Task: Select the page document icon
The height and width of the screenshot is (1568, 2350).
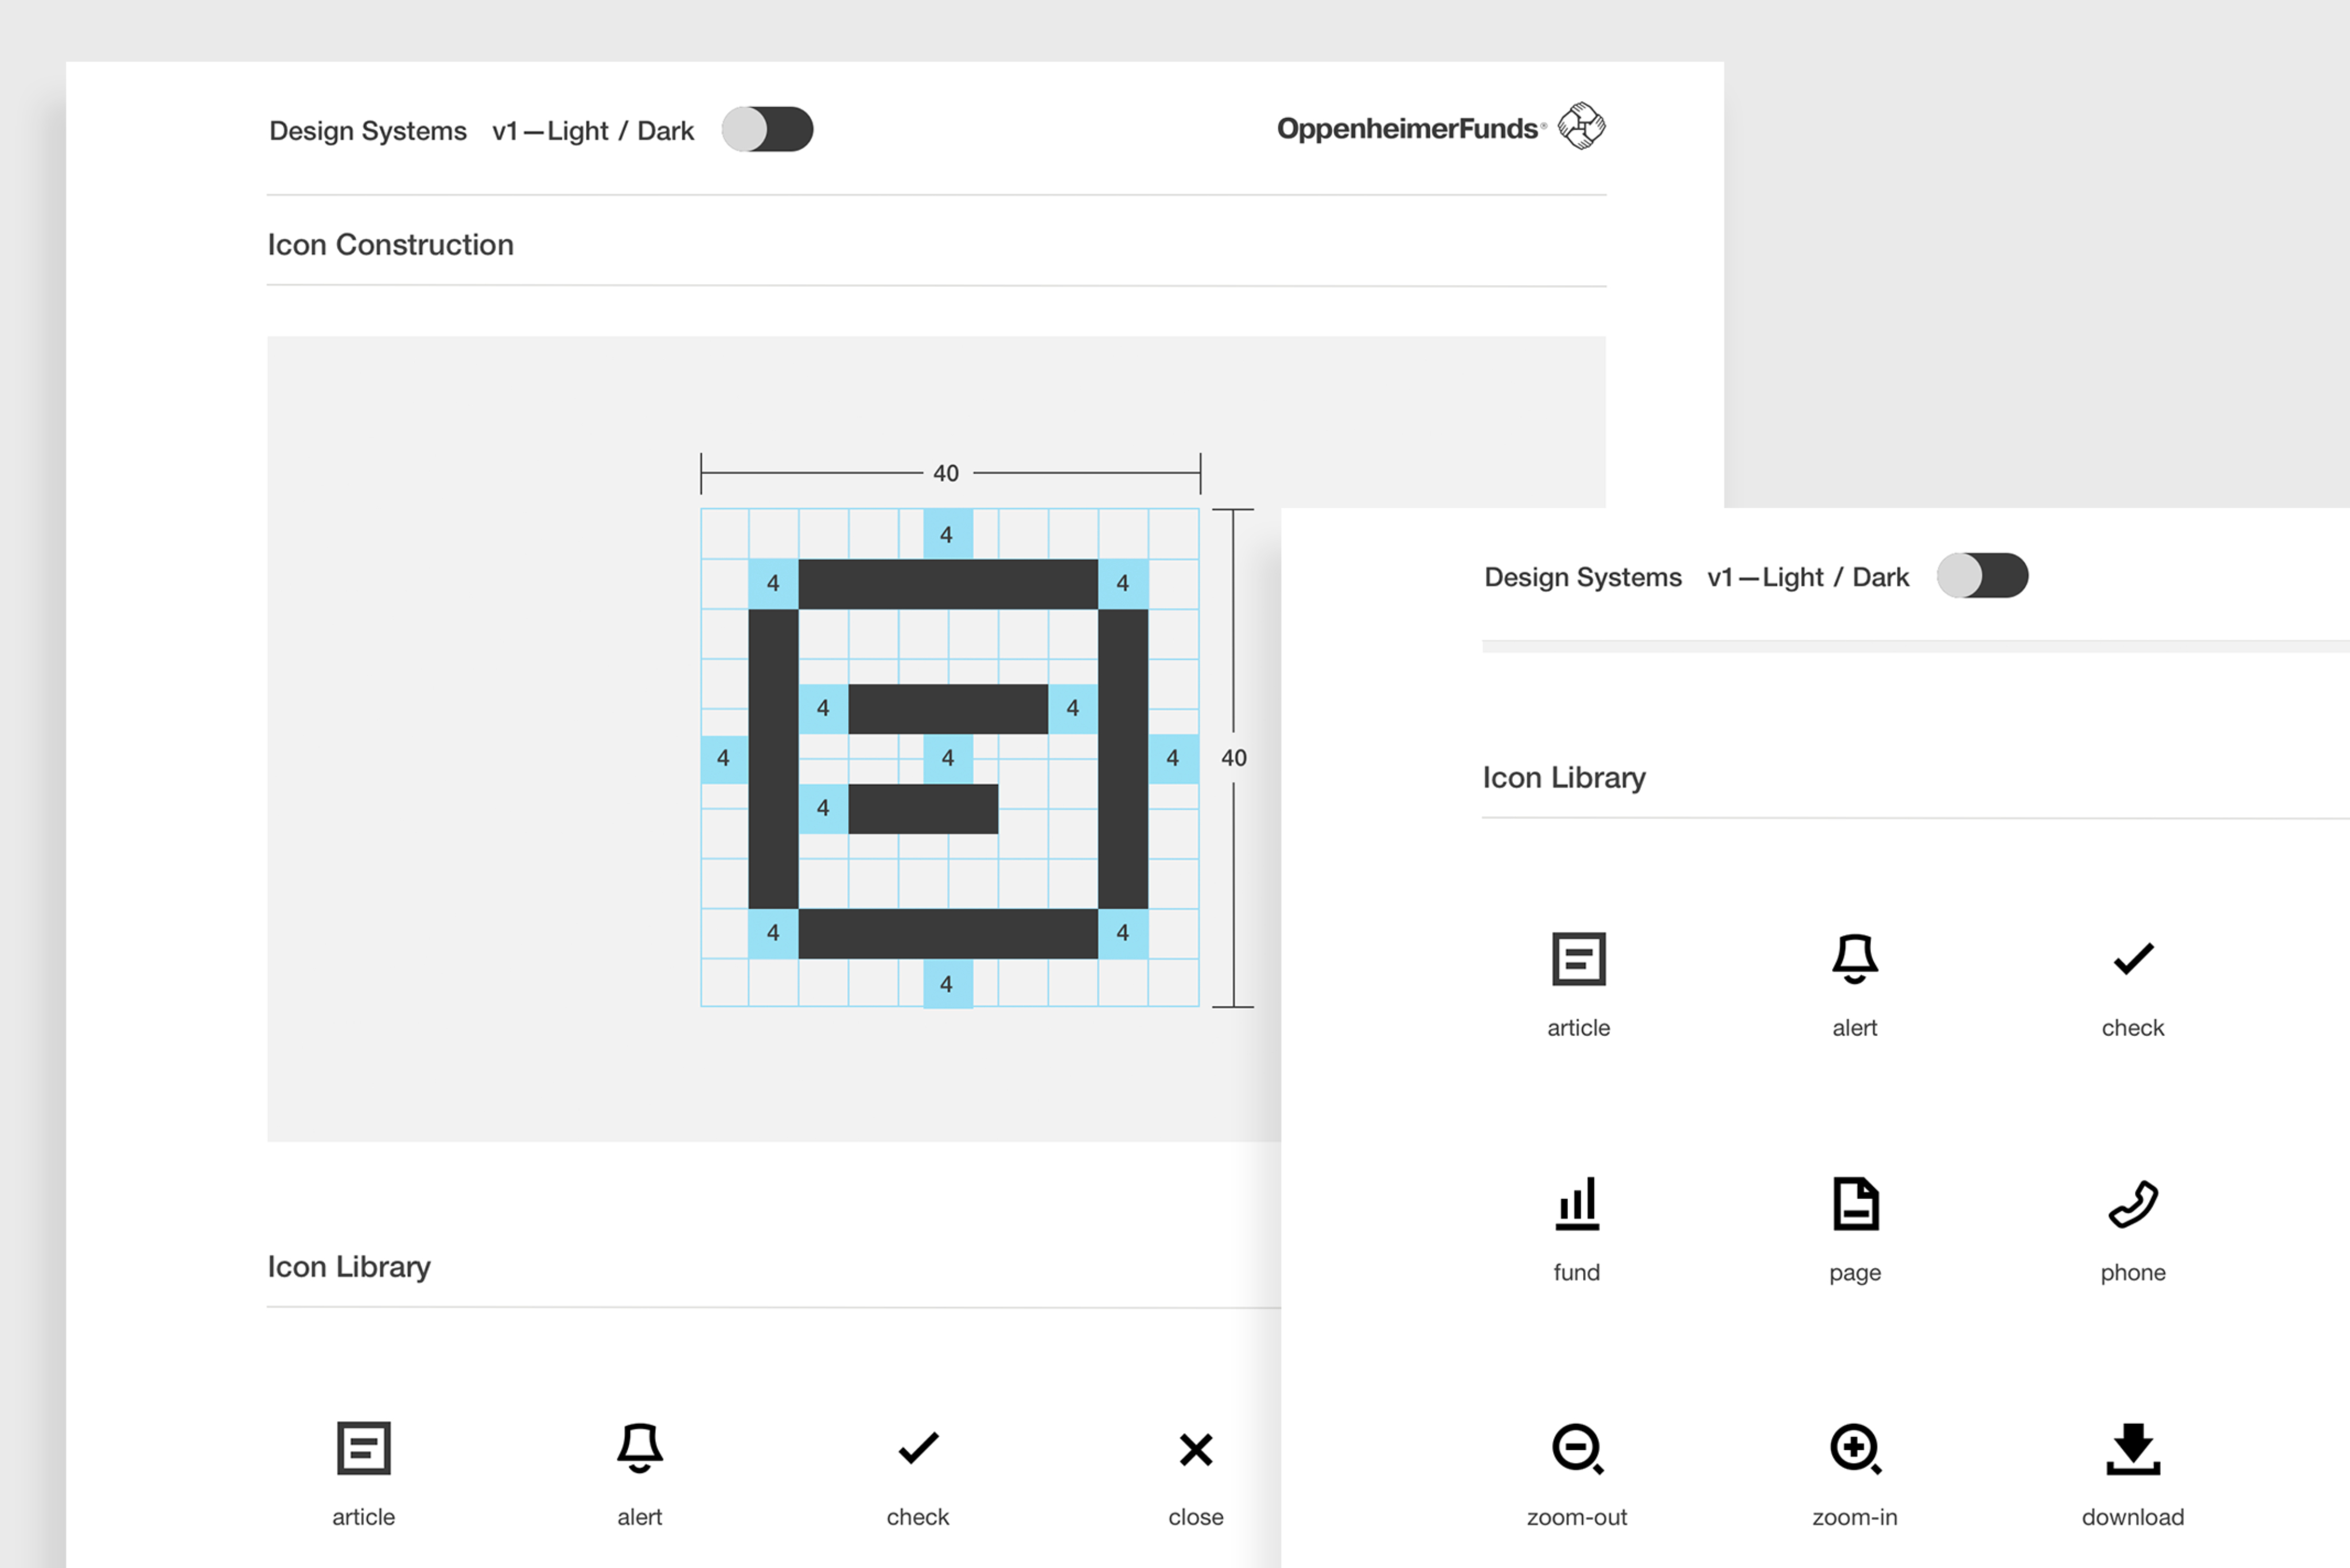Action: (1855, 1203)
